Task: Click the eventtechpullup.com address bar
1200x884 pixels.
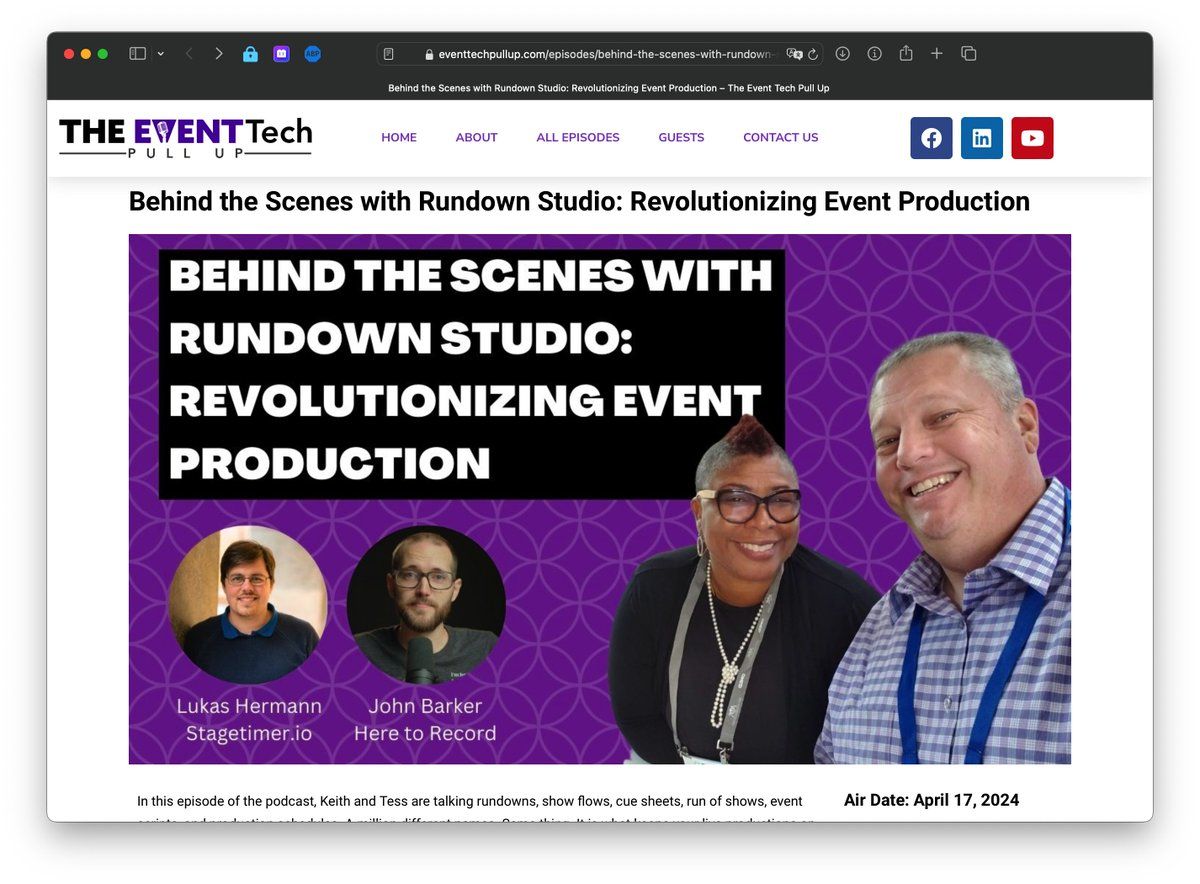Action: (x=600, y=54)
